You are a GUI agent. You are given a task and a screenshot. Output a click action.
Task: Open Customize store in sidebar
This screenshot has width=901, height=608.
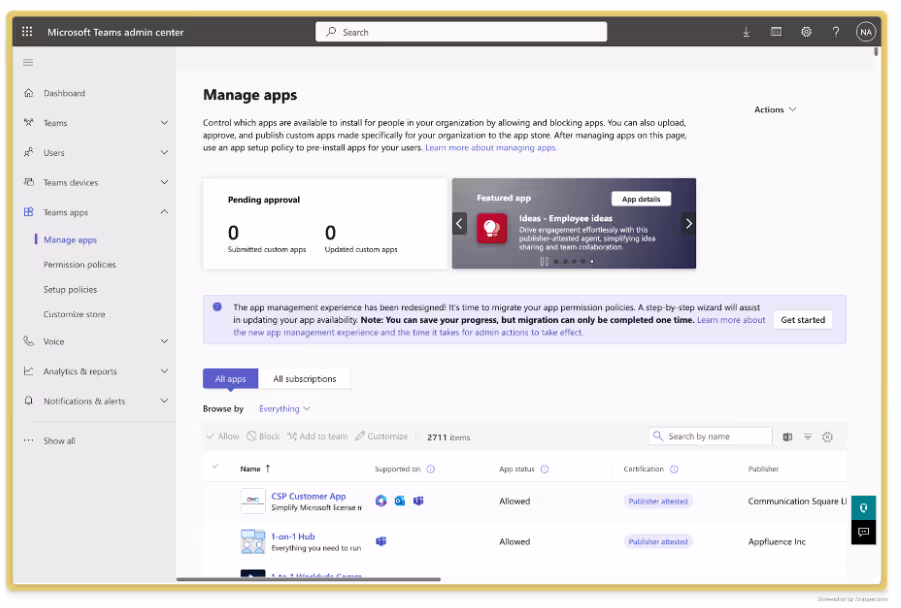[x=74, y=314]
